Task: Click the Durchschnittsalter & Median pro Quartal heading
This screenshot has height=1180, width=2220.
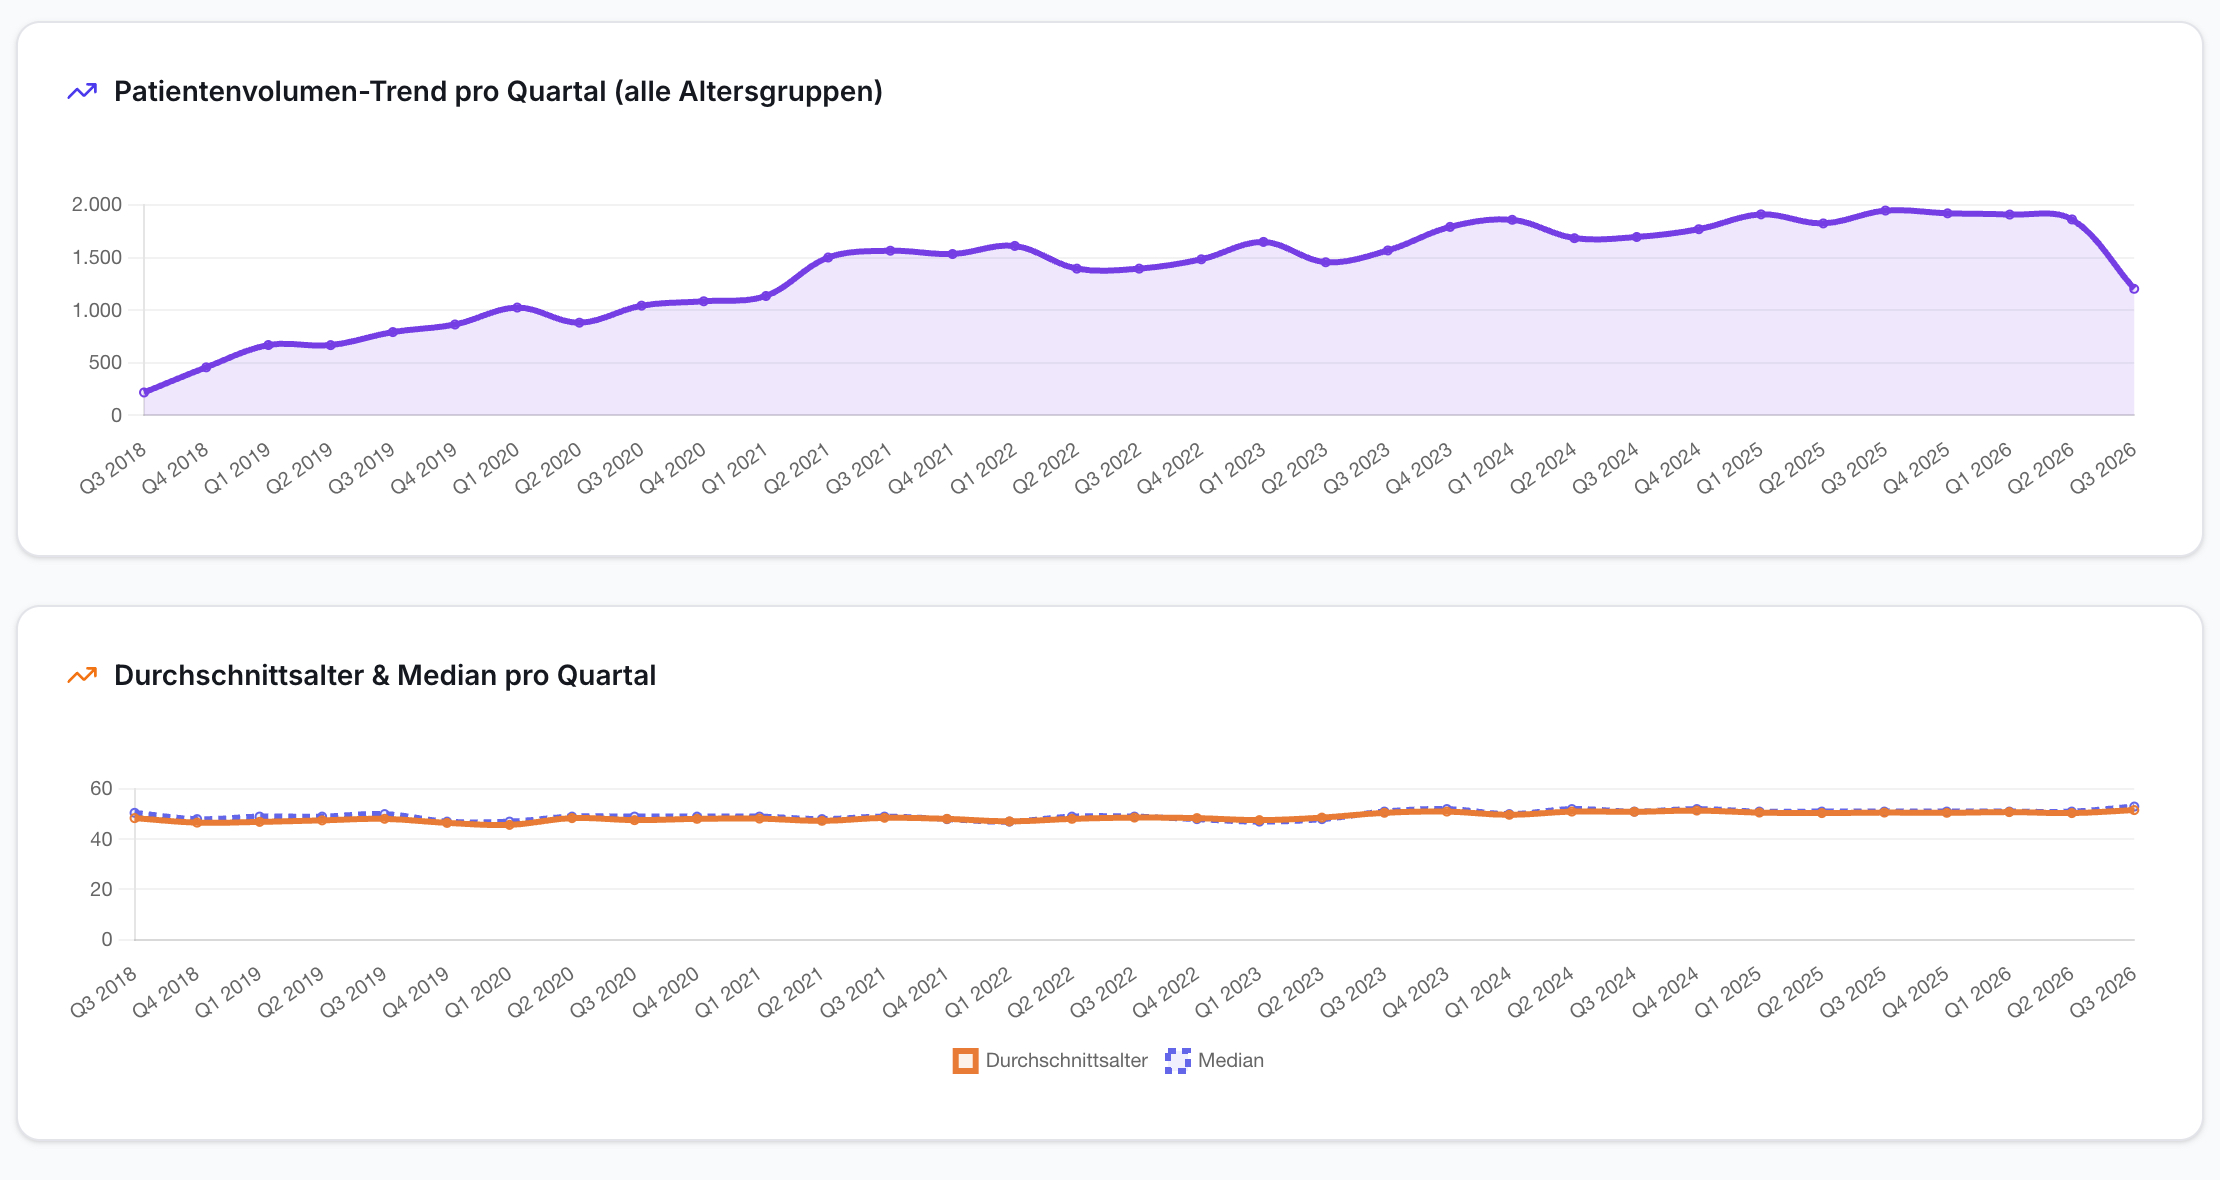Action: click(x=385, y=675)
